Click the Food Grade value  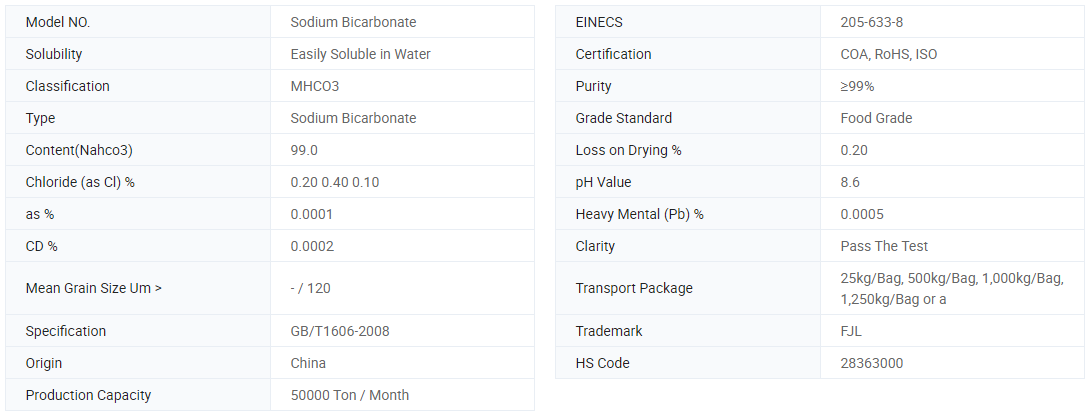coord(876,118)
